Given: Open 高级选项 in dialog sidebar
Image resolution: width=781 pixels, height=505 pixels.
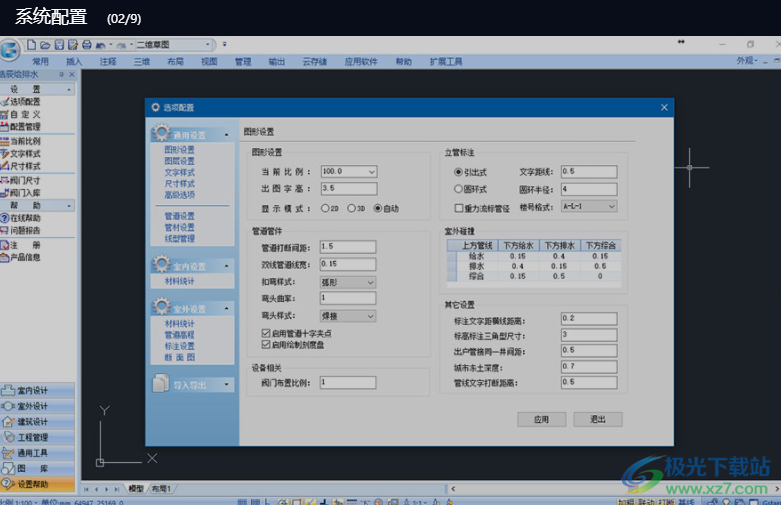Looking at the screenshot, I should (x=180, y=195).
